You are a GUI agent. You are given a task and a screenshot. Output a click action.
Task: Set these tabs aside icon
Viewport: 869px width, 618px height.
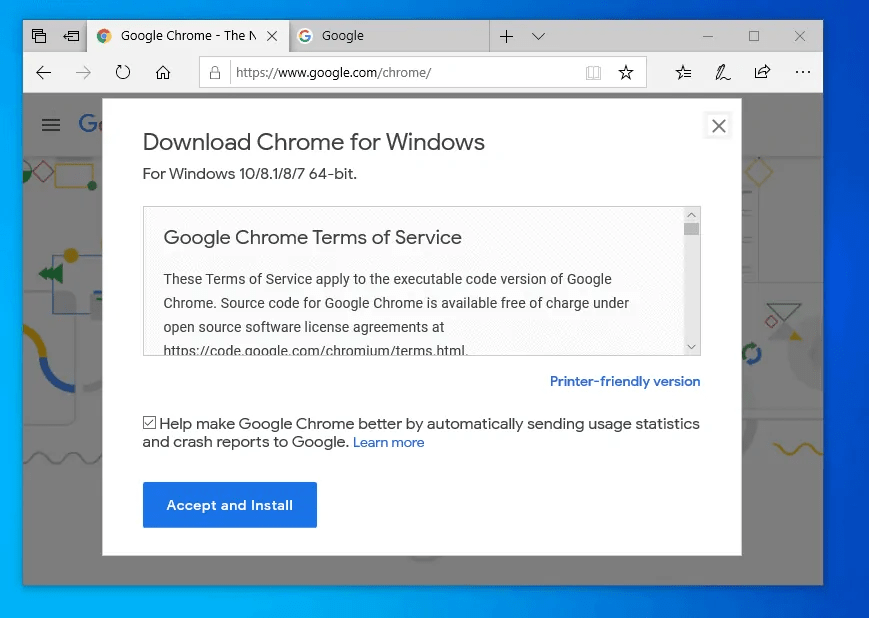[71, 36]
